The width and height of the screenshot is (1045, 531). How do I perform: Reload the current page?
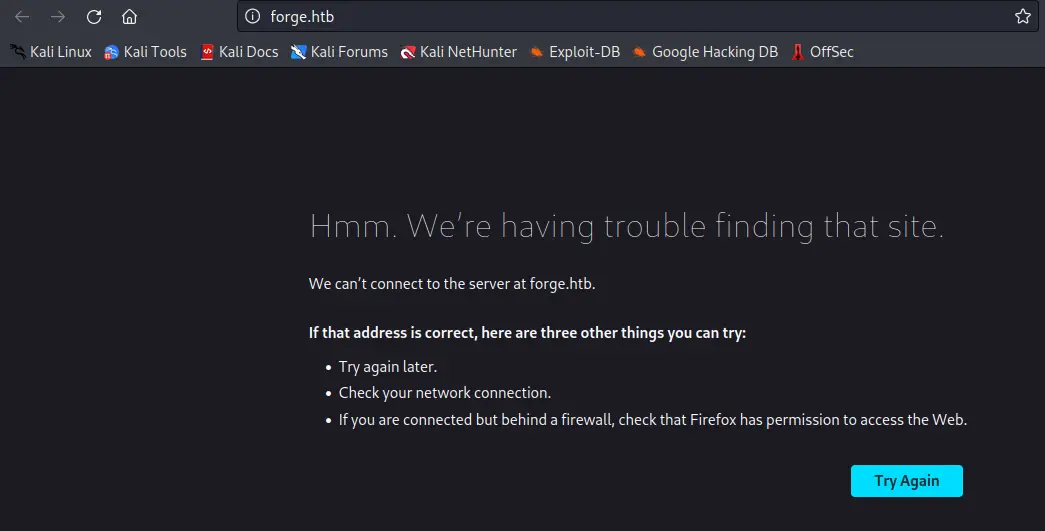(x=94, y=17)
